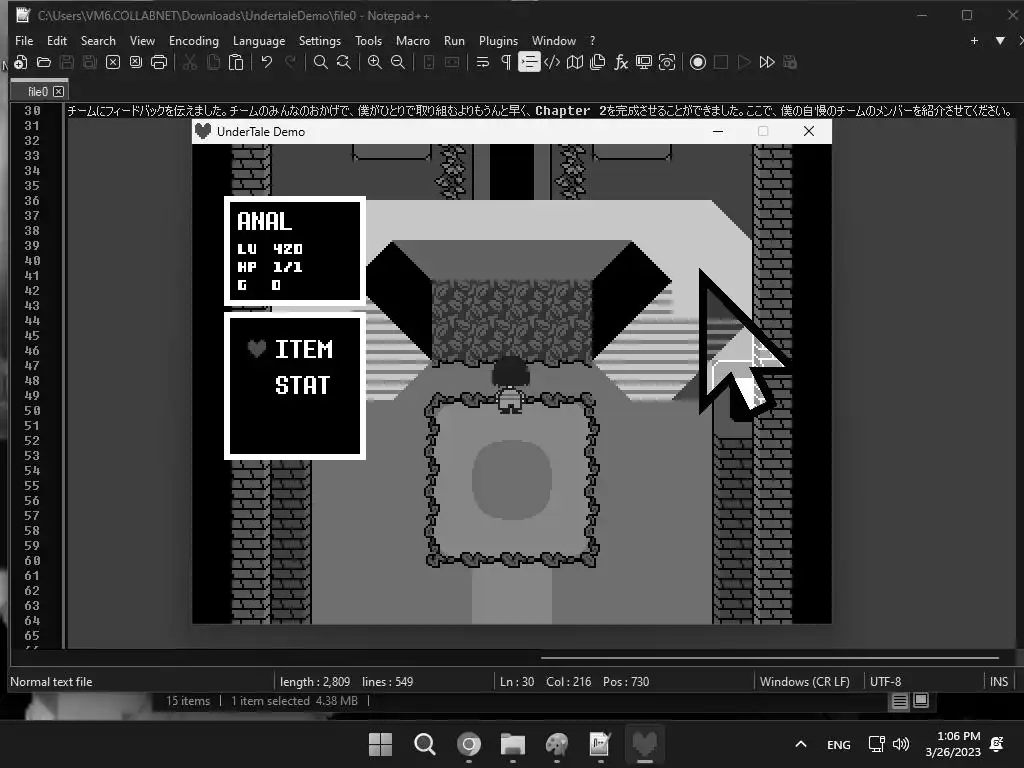Screen dimensions: 1024x768
Task: Open the Encoding menu
Action: [x=194, y=40]
